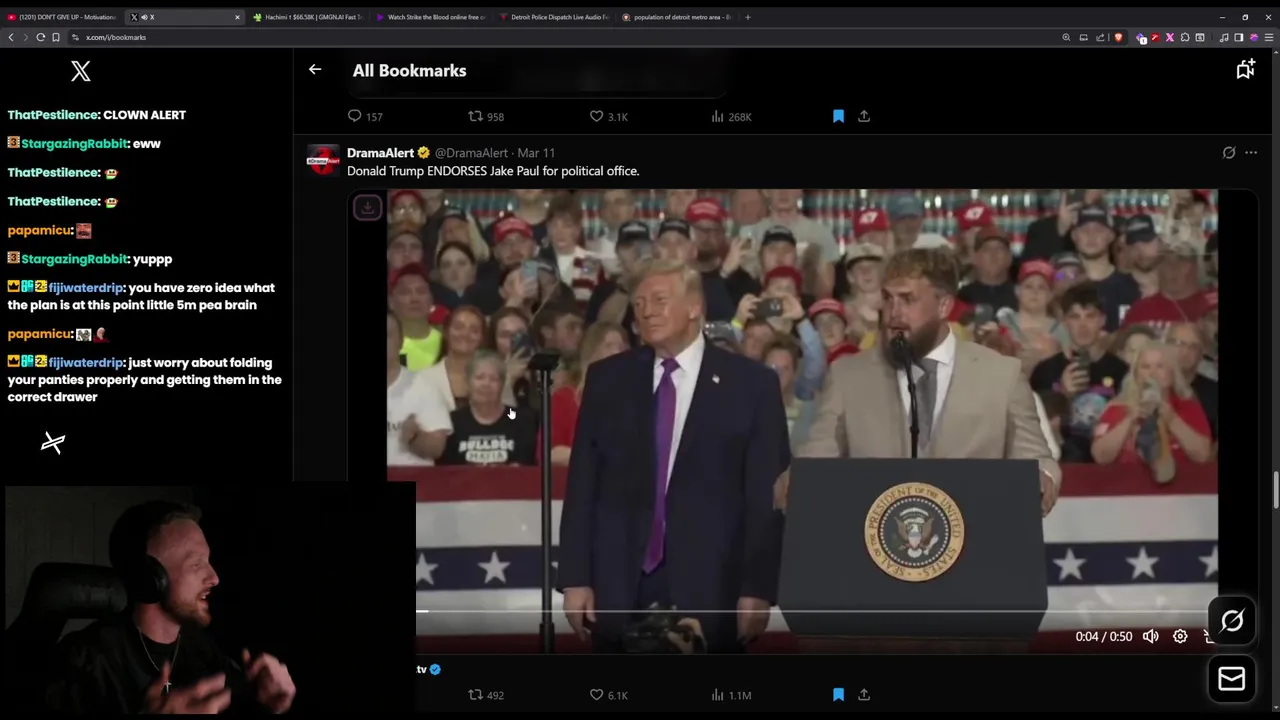The width and height of the screenshot is (1280, 720).
Task: Open Brave Shields lion icon
Action: [x=1118, y=37]
